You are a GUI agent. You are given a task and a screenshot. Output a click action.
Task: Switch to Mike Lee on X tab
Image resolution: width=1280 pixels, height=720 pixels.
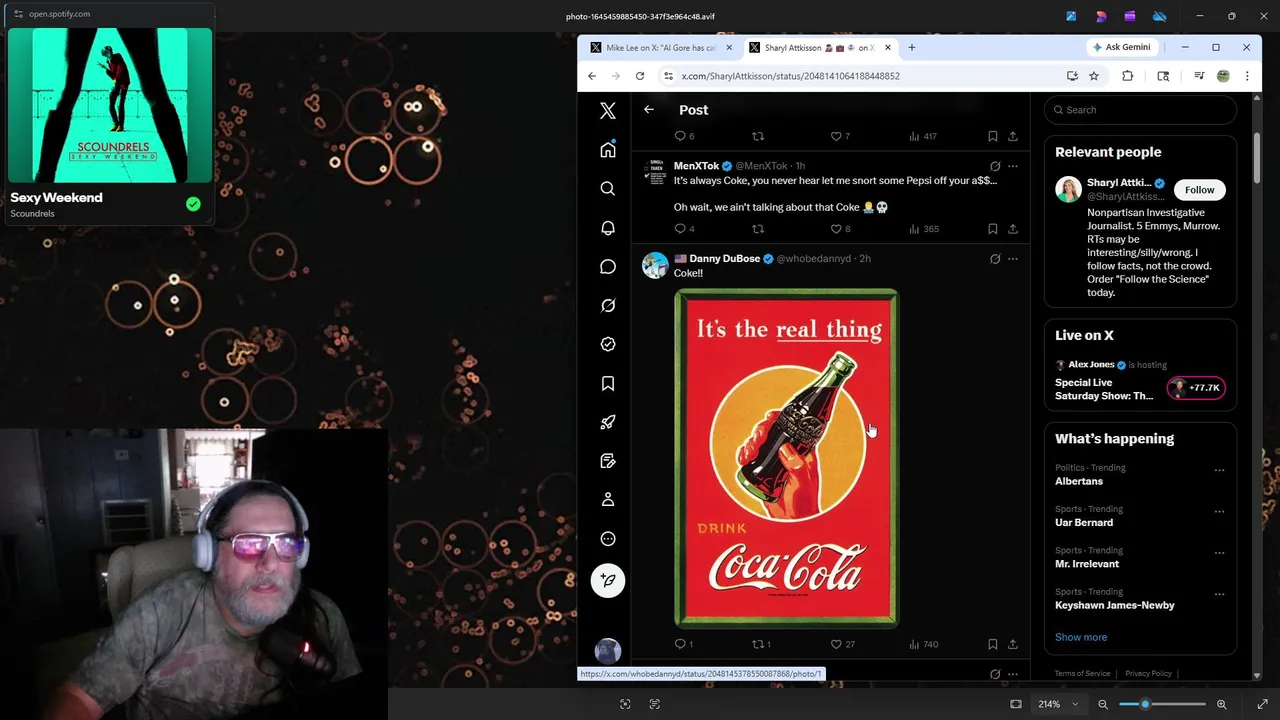660,48
